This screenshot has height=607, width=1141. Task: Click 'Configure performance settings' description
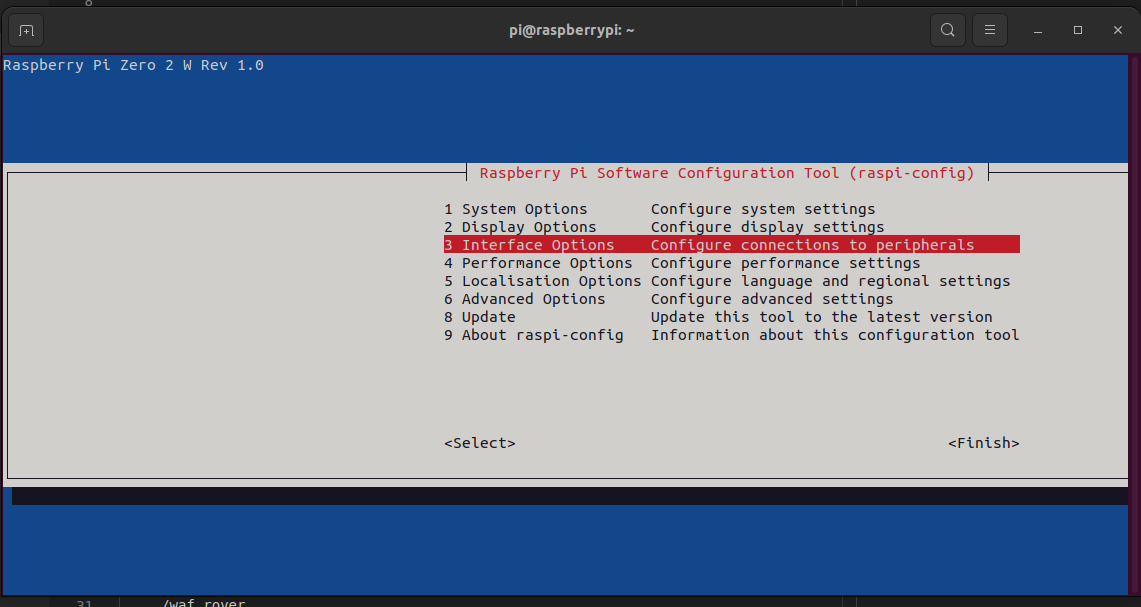pyautogui.click(x=785, y=263)
